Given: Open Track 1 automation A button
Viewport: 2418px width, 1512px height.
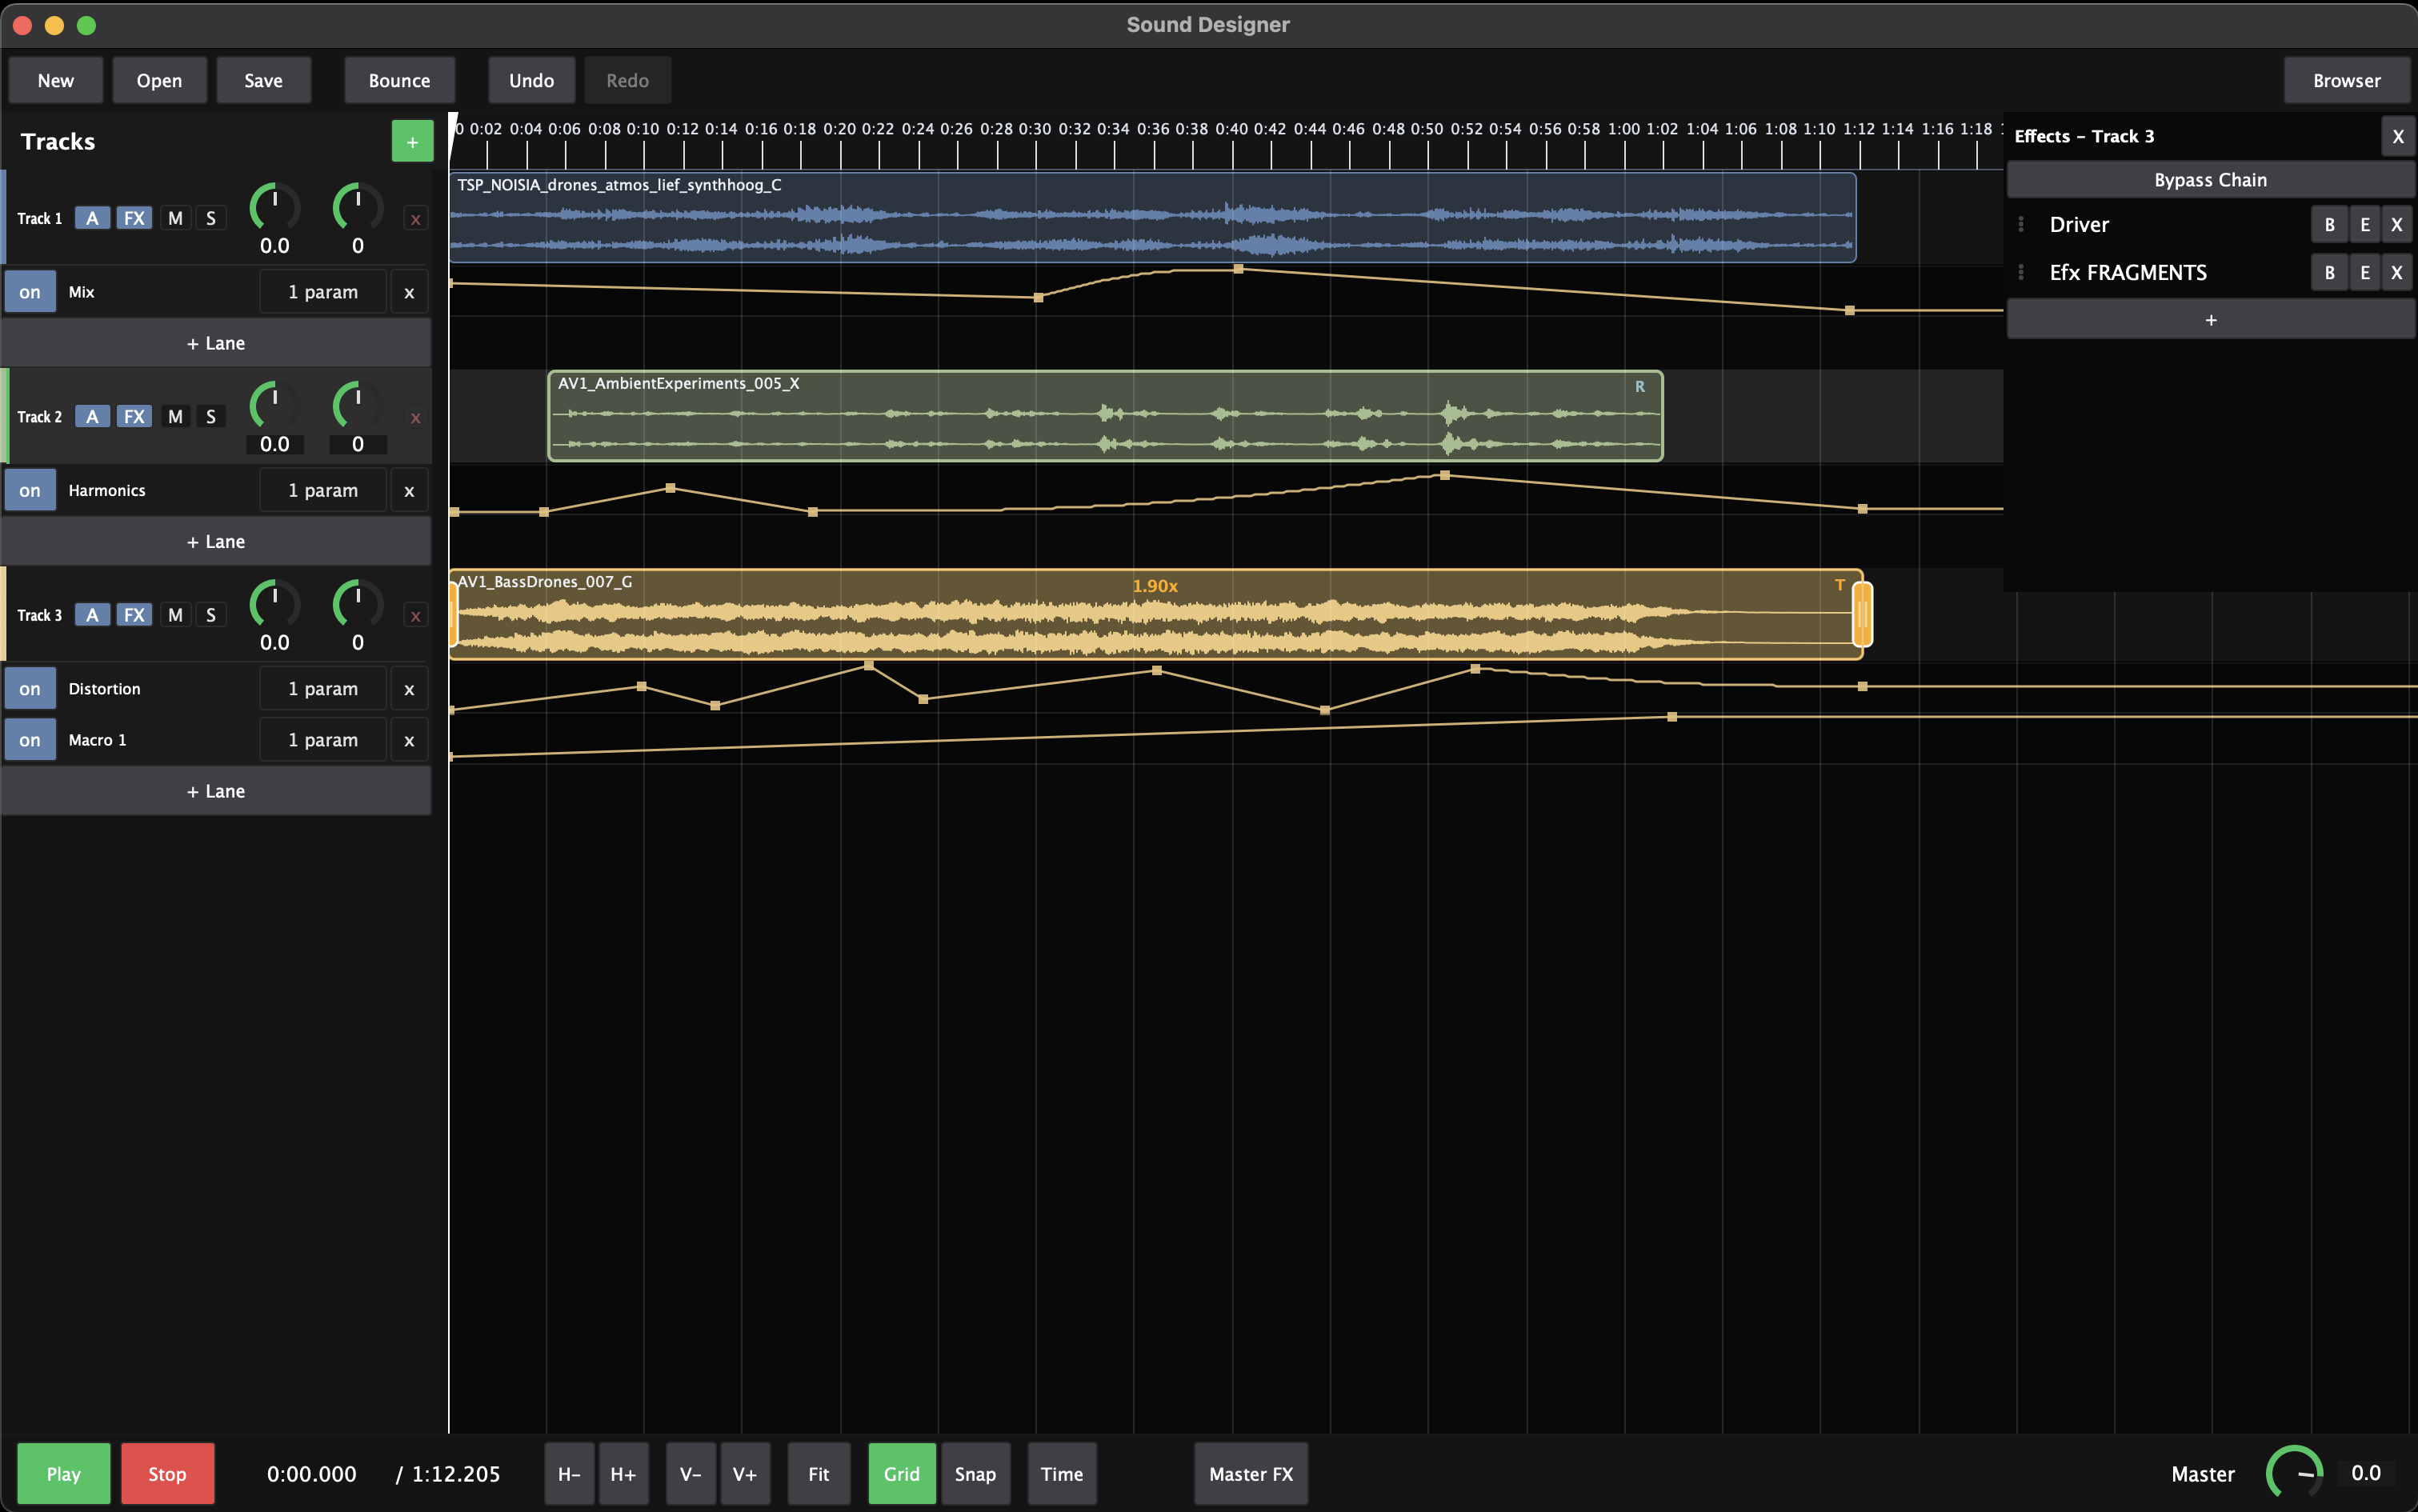Looking at the screenshot, I should pyautogui.click(x=92, y=218).
